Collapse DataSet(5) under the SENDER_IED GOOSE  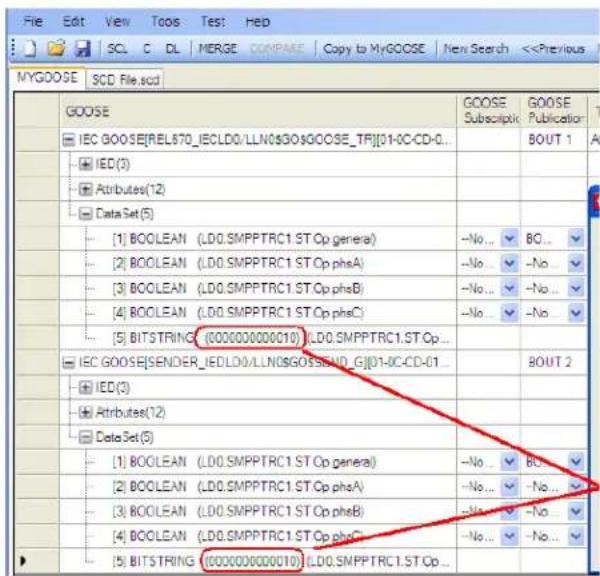tap(85, 437)
